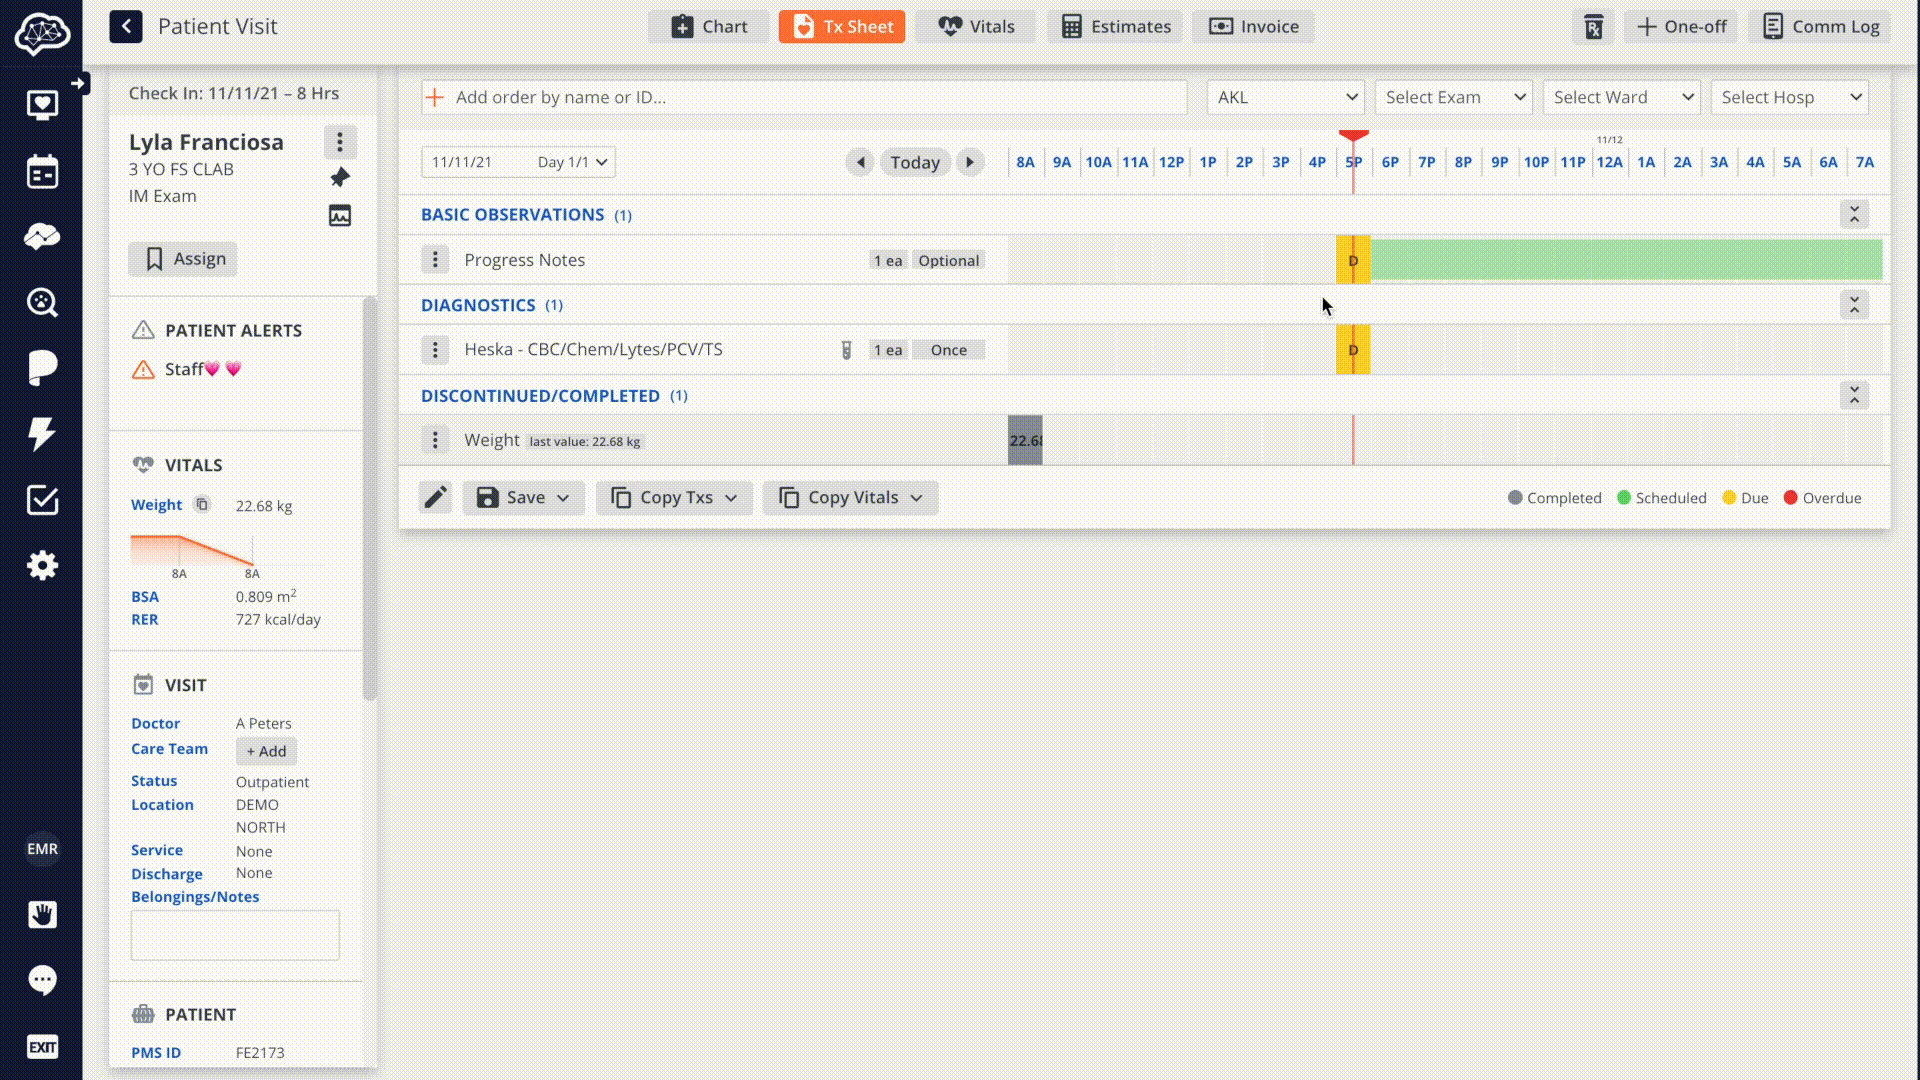The height and width of the screenshot is (1080, 1920).
Task: Open the Copy Txs dropdown
Action: pos(674,498)
